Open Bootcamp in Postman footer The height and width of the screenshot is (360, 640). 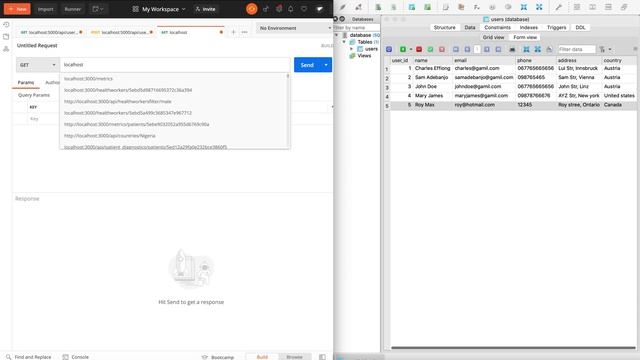[x=218, y=357]
